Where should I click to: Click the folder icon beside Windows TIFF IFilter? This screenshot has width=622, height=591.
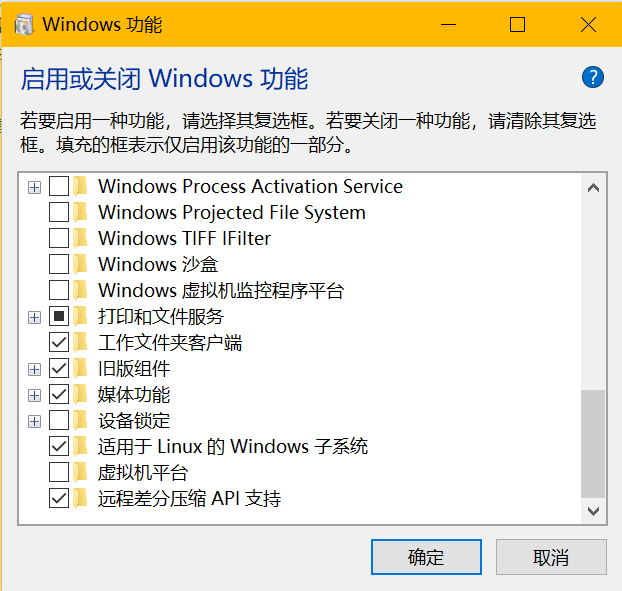coord(82,239)
